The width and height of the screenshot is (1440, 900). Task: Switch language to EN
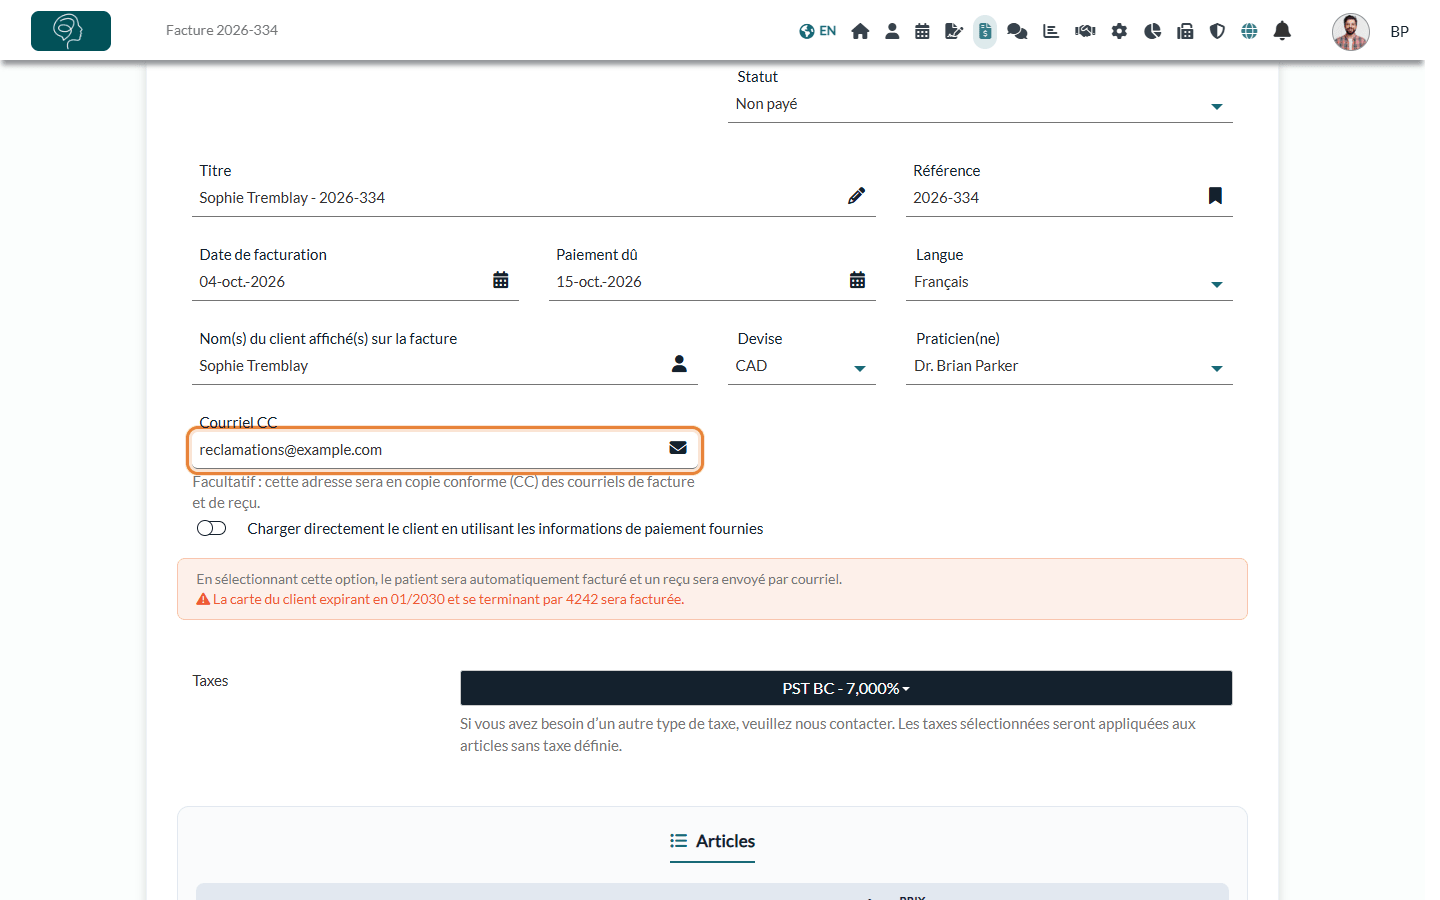click(818, 31)
